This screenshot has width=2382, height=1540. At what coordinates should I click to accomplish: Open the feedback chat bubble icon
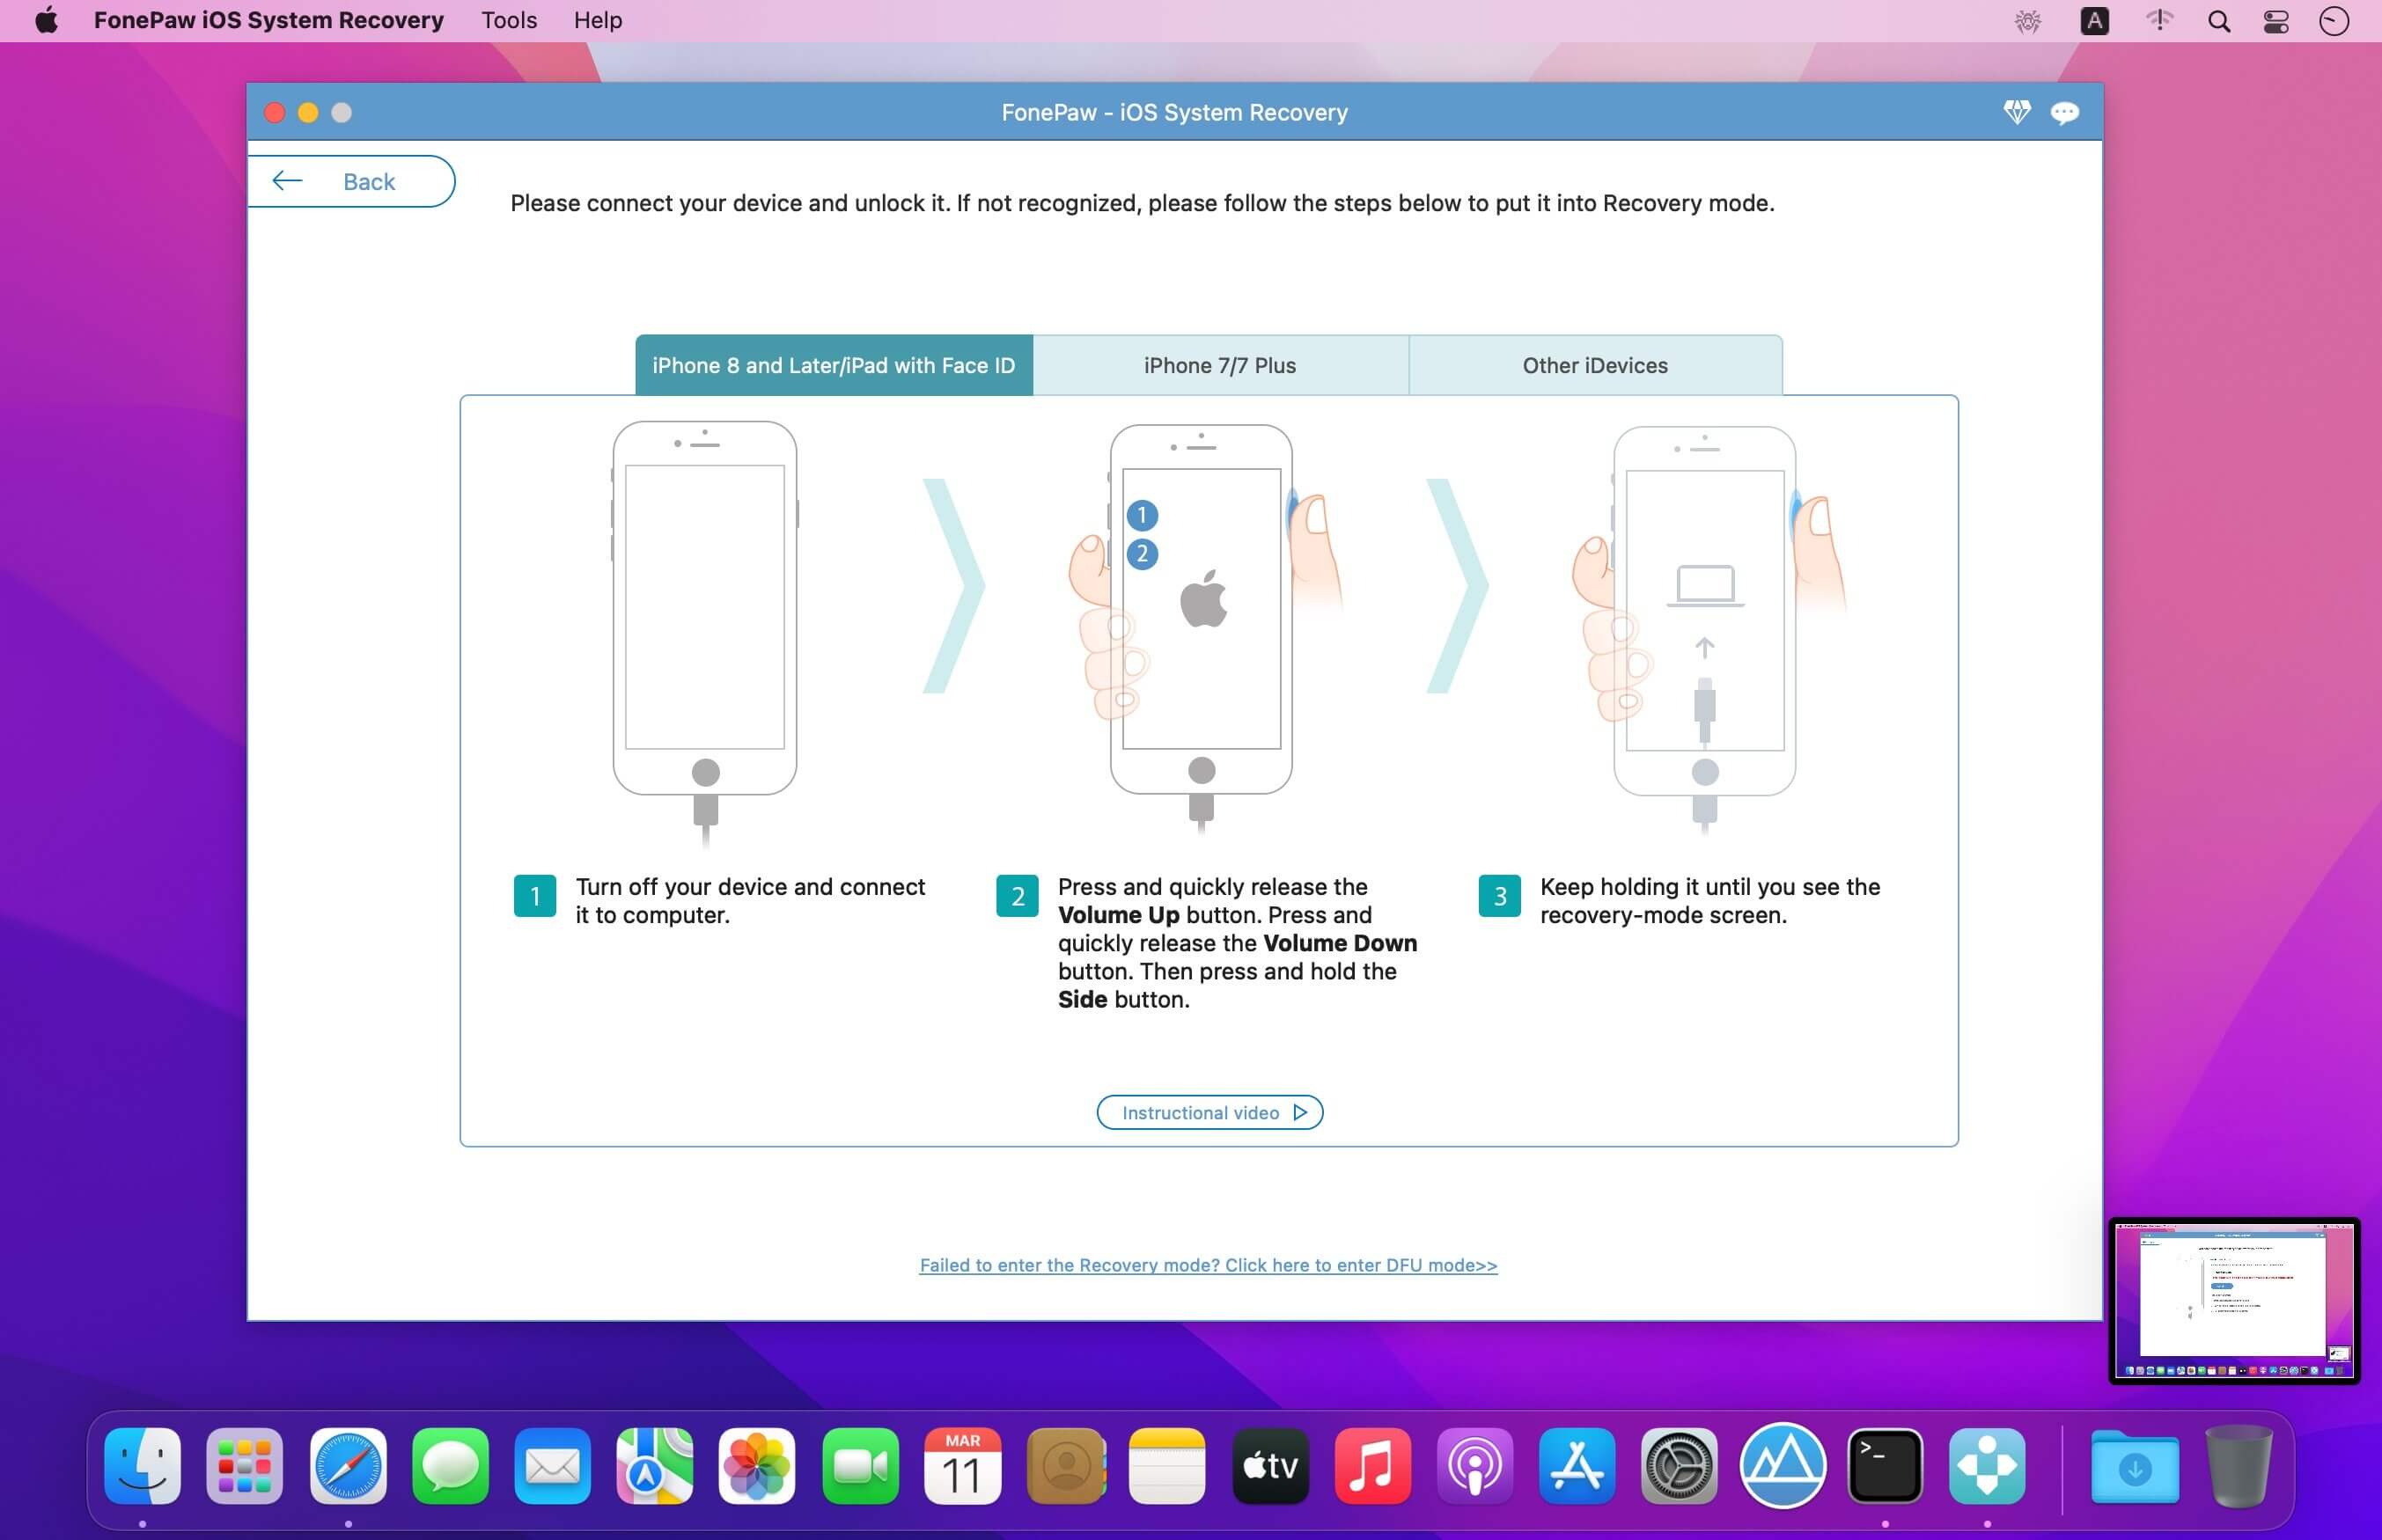(x=2064, y=113)
